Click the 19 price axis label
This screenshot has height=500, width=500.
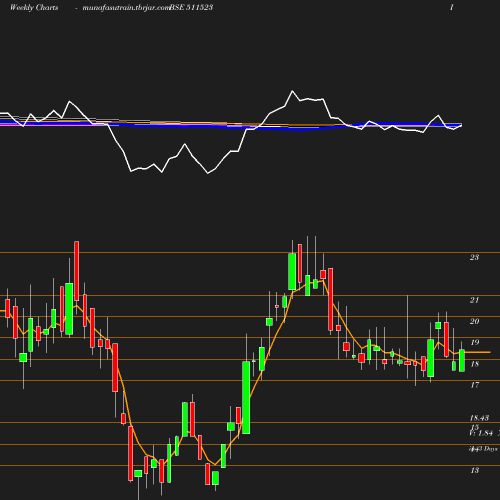coord(474,342)
